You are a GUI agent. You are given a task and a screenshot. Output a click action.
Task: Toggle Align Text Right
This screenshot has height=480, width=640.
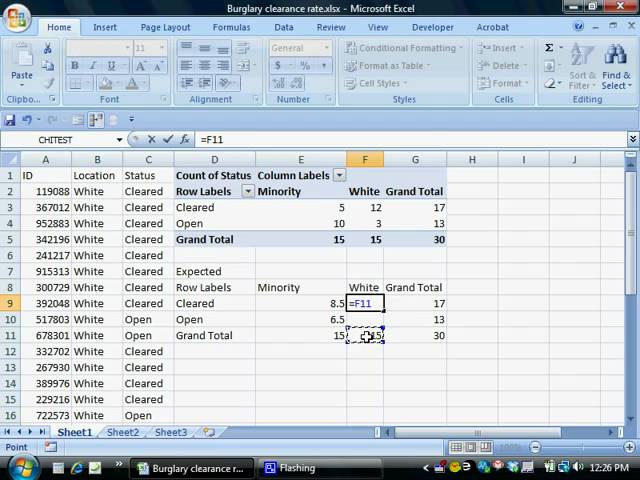tap(223, 66)
